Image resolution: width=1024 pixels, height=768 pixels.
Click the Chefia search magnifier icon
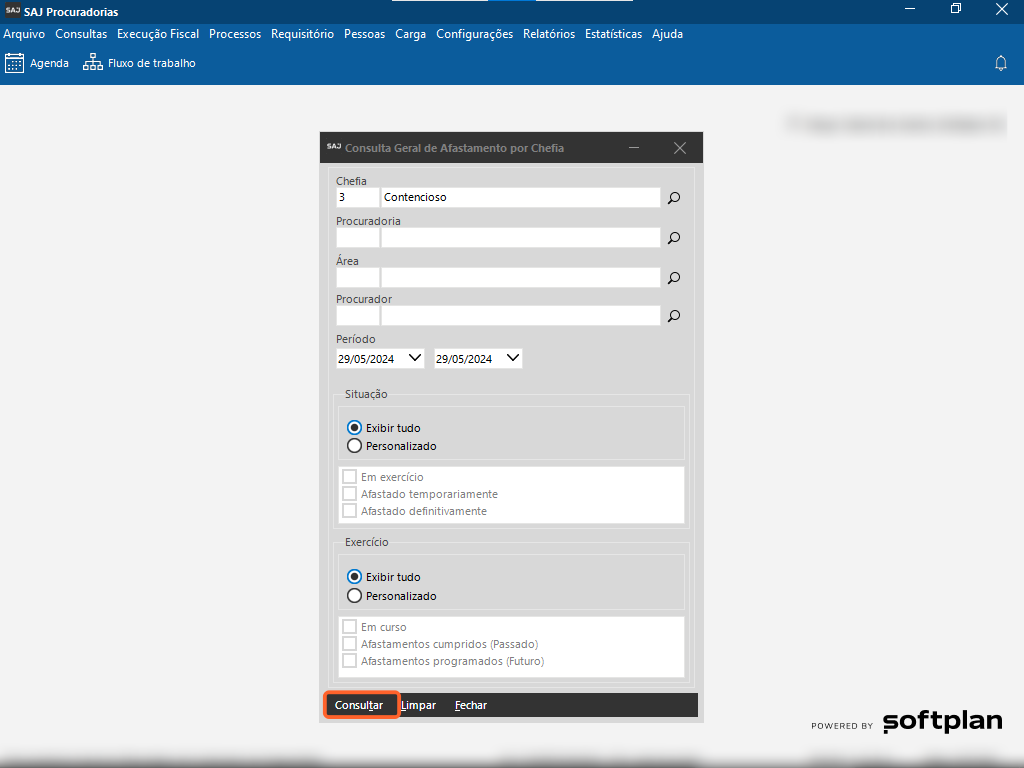pos(674,198)
